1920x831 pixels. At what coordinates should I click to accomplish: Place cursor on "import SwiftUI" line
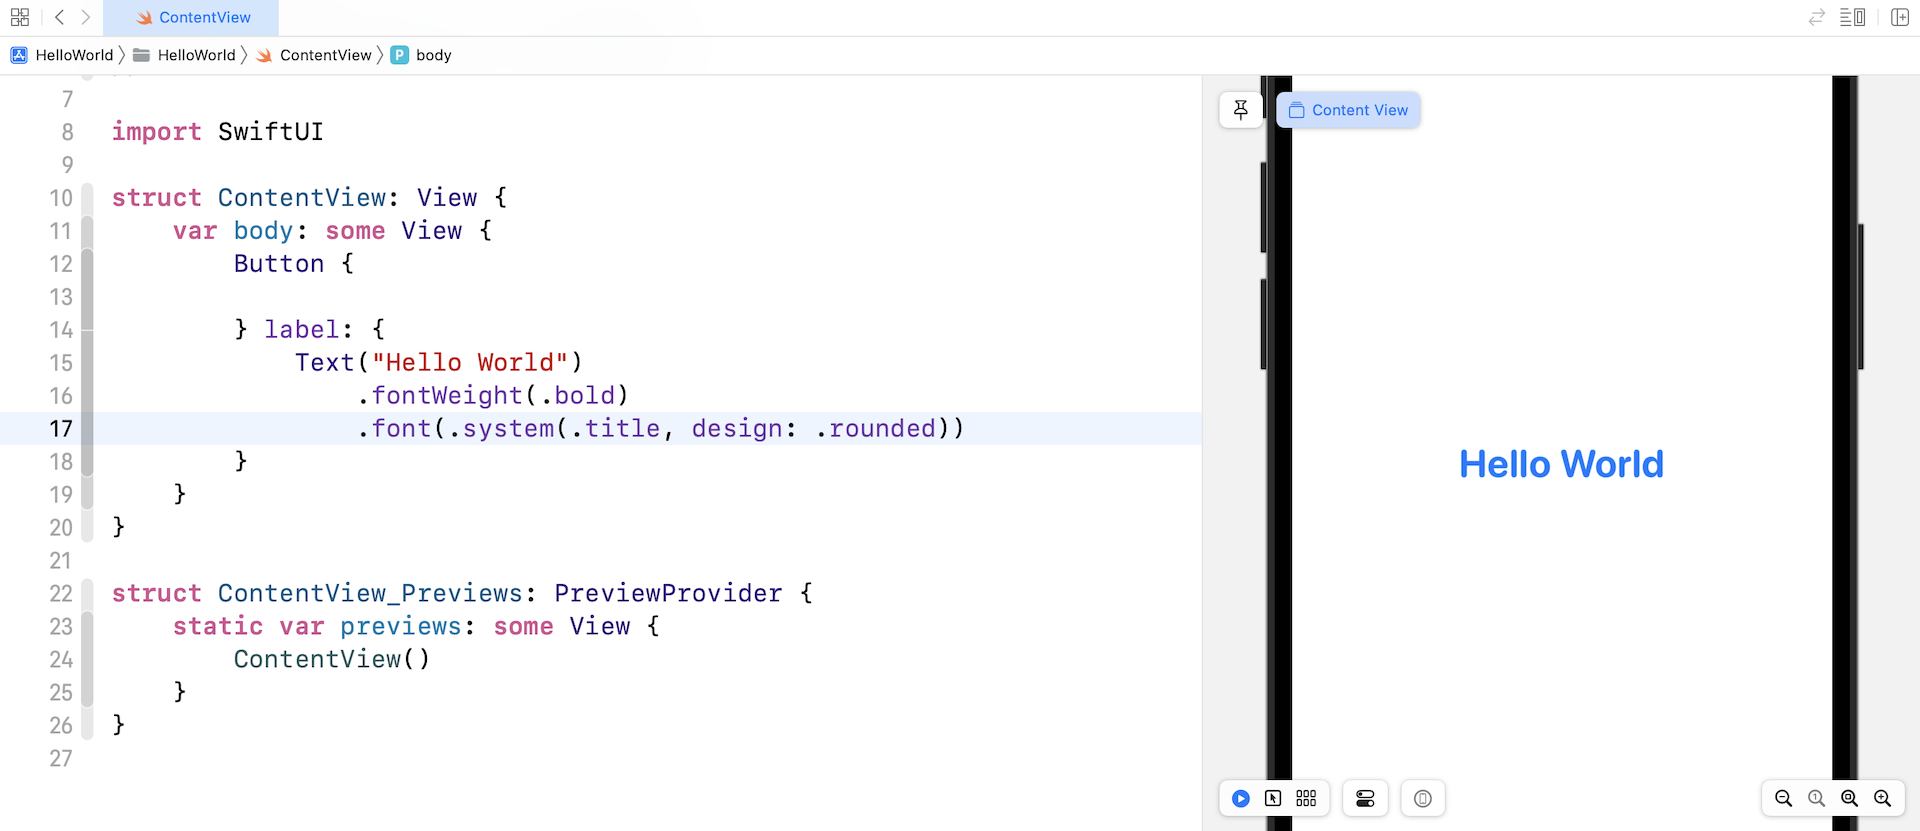[x=217, y=132]
